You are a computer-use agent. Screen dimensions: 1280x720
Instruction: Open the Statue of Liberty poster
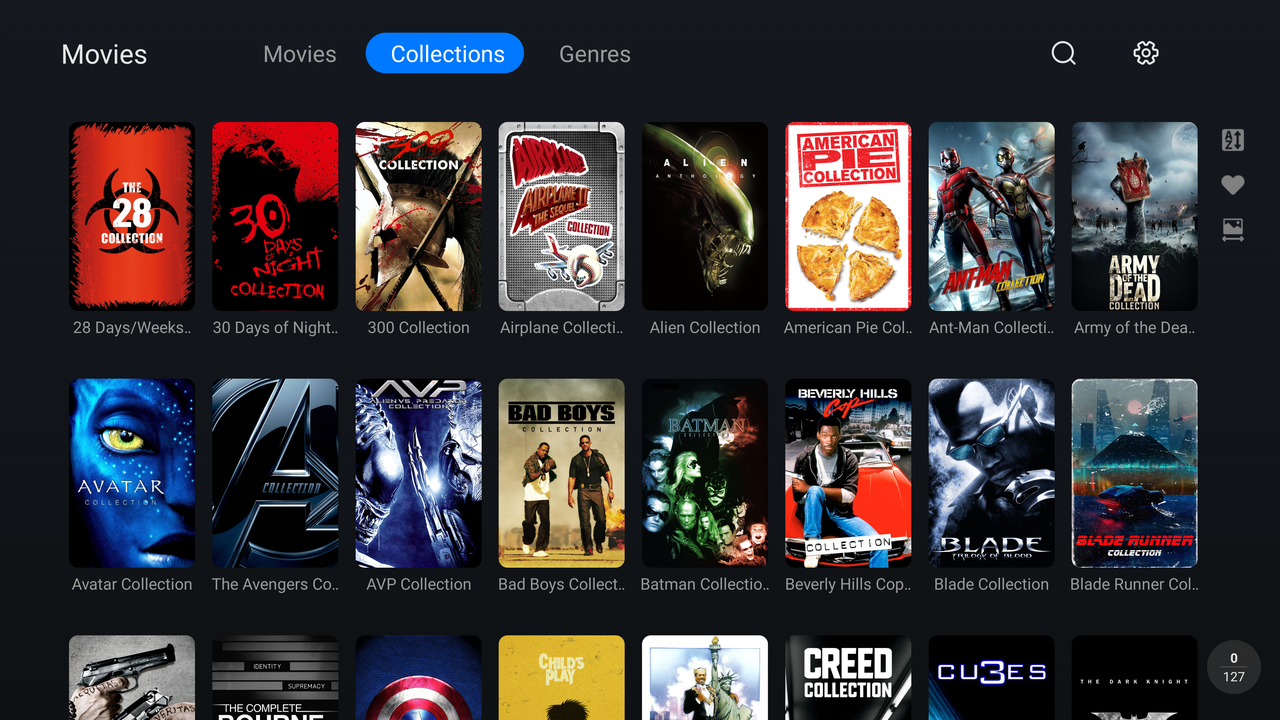[705, 678]
